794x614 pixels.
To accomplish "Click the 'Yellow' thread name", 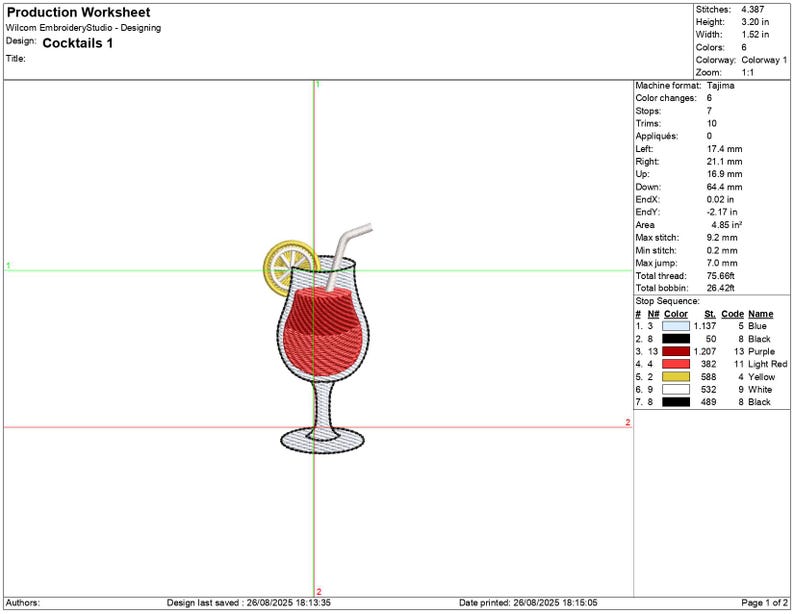I will tap(762, 377).
